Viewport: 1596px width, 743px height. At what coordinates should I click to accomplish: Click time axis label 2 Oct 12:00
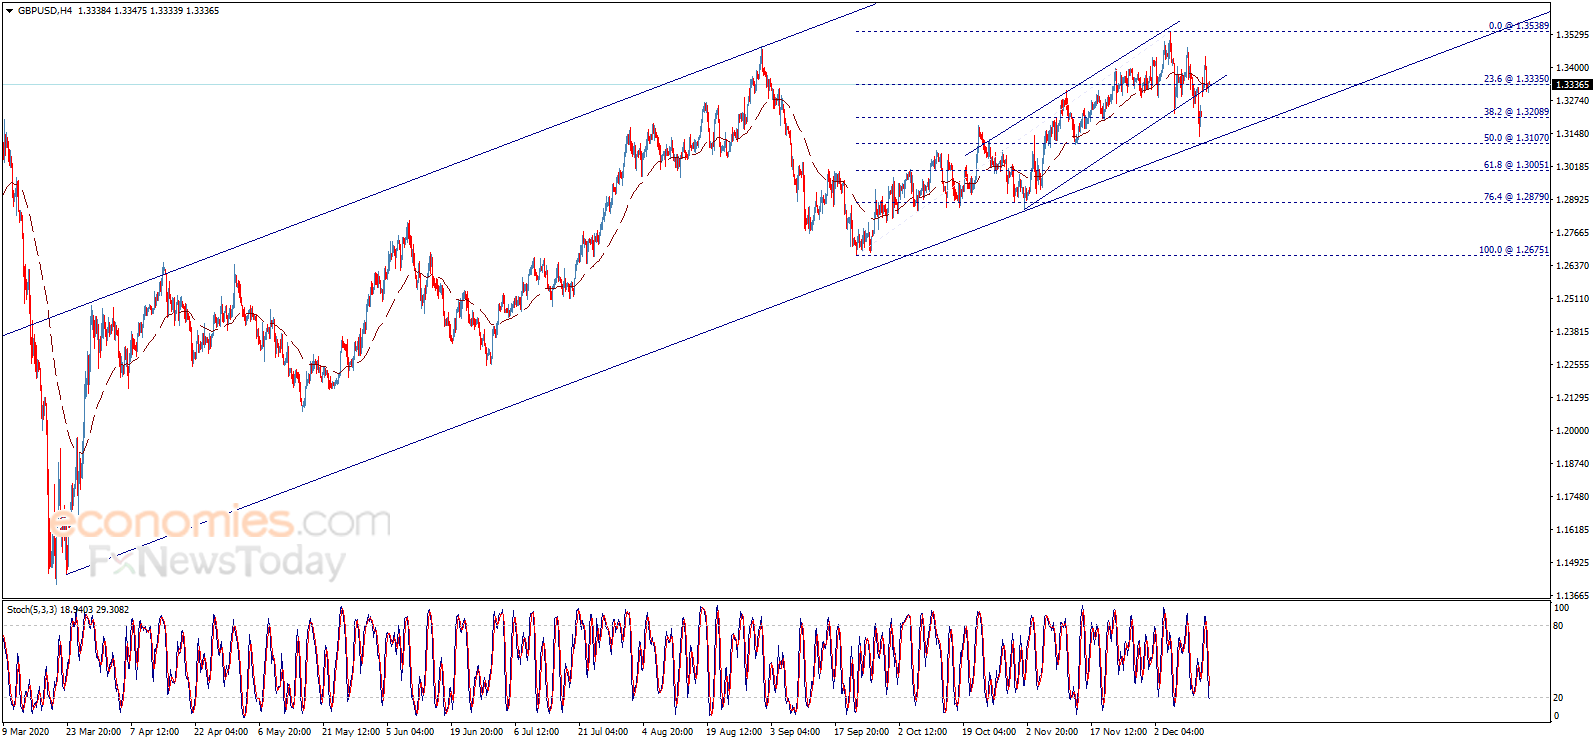click(922, 732)
